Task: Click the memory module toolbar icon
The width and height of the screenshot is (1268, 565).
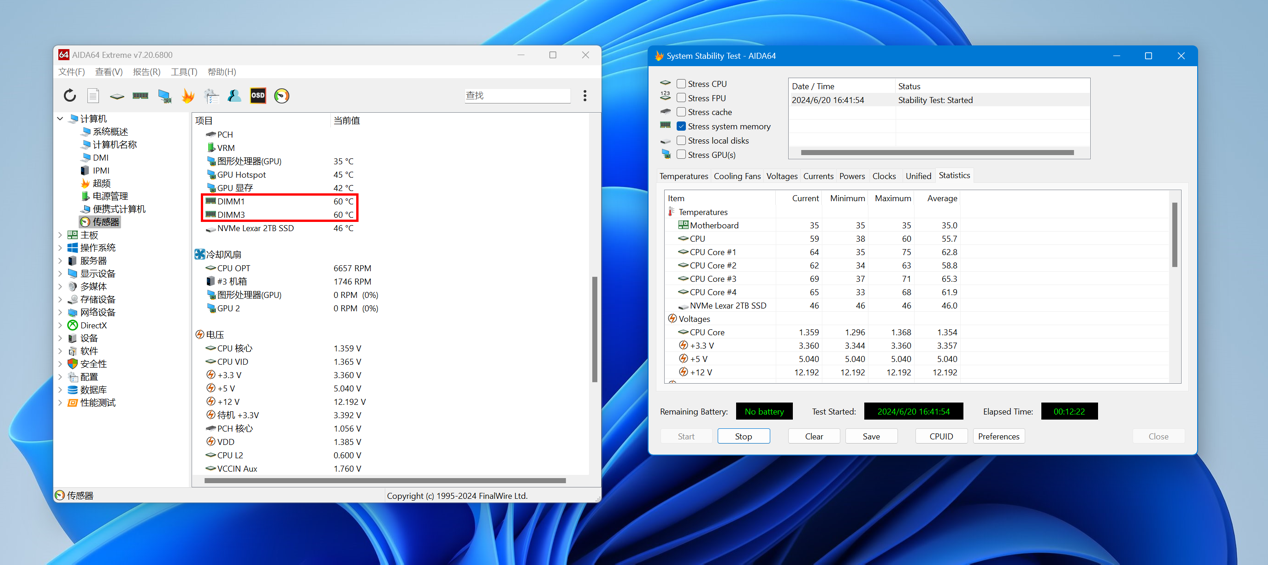Action: [141, 96]
